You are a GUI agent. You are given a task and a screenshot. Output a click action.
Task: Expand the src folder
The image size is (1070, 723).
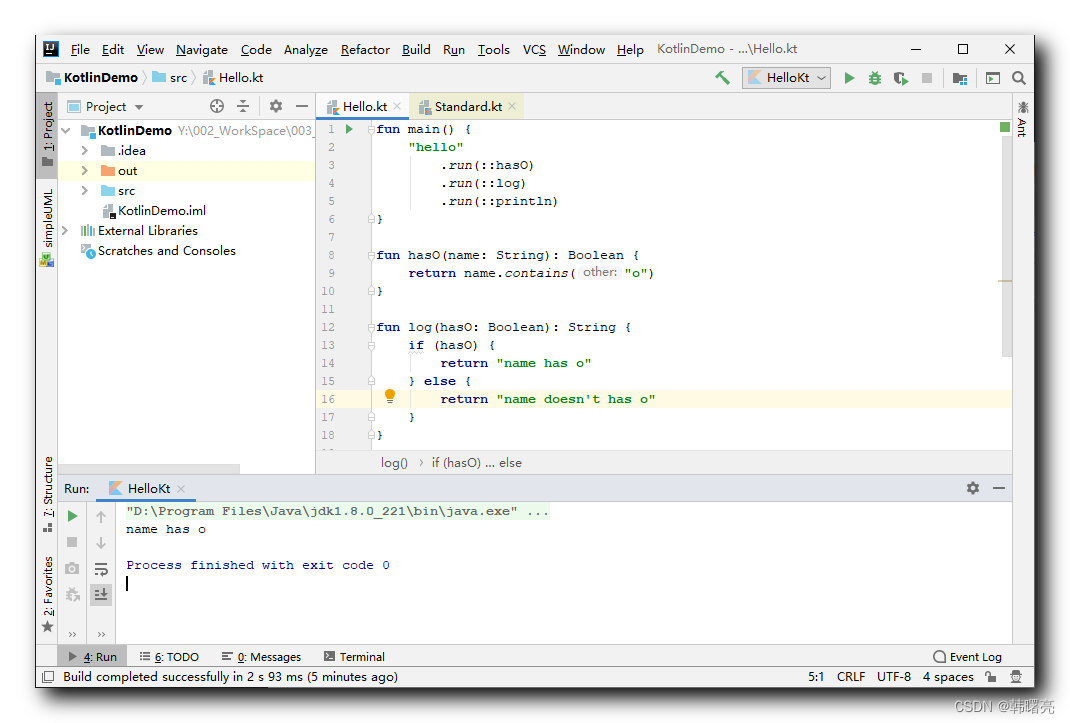(x=85, y=190)
